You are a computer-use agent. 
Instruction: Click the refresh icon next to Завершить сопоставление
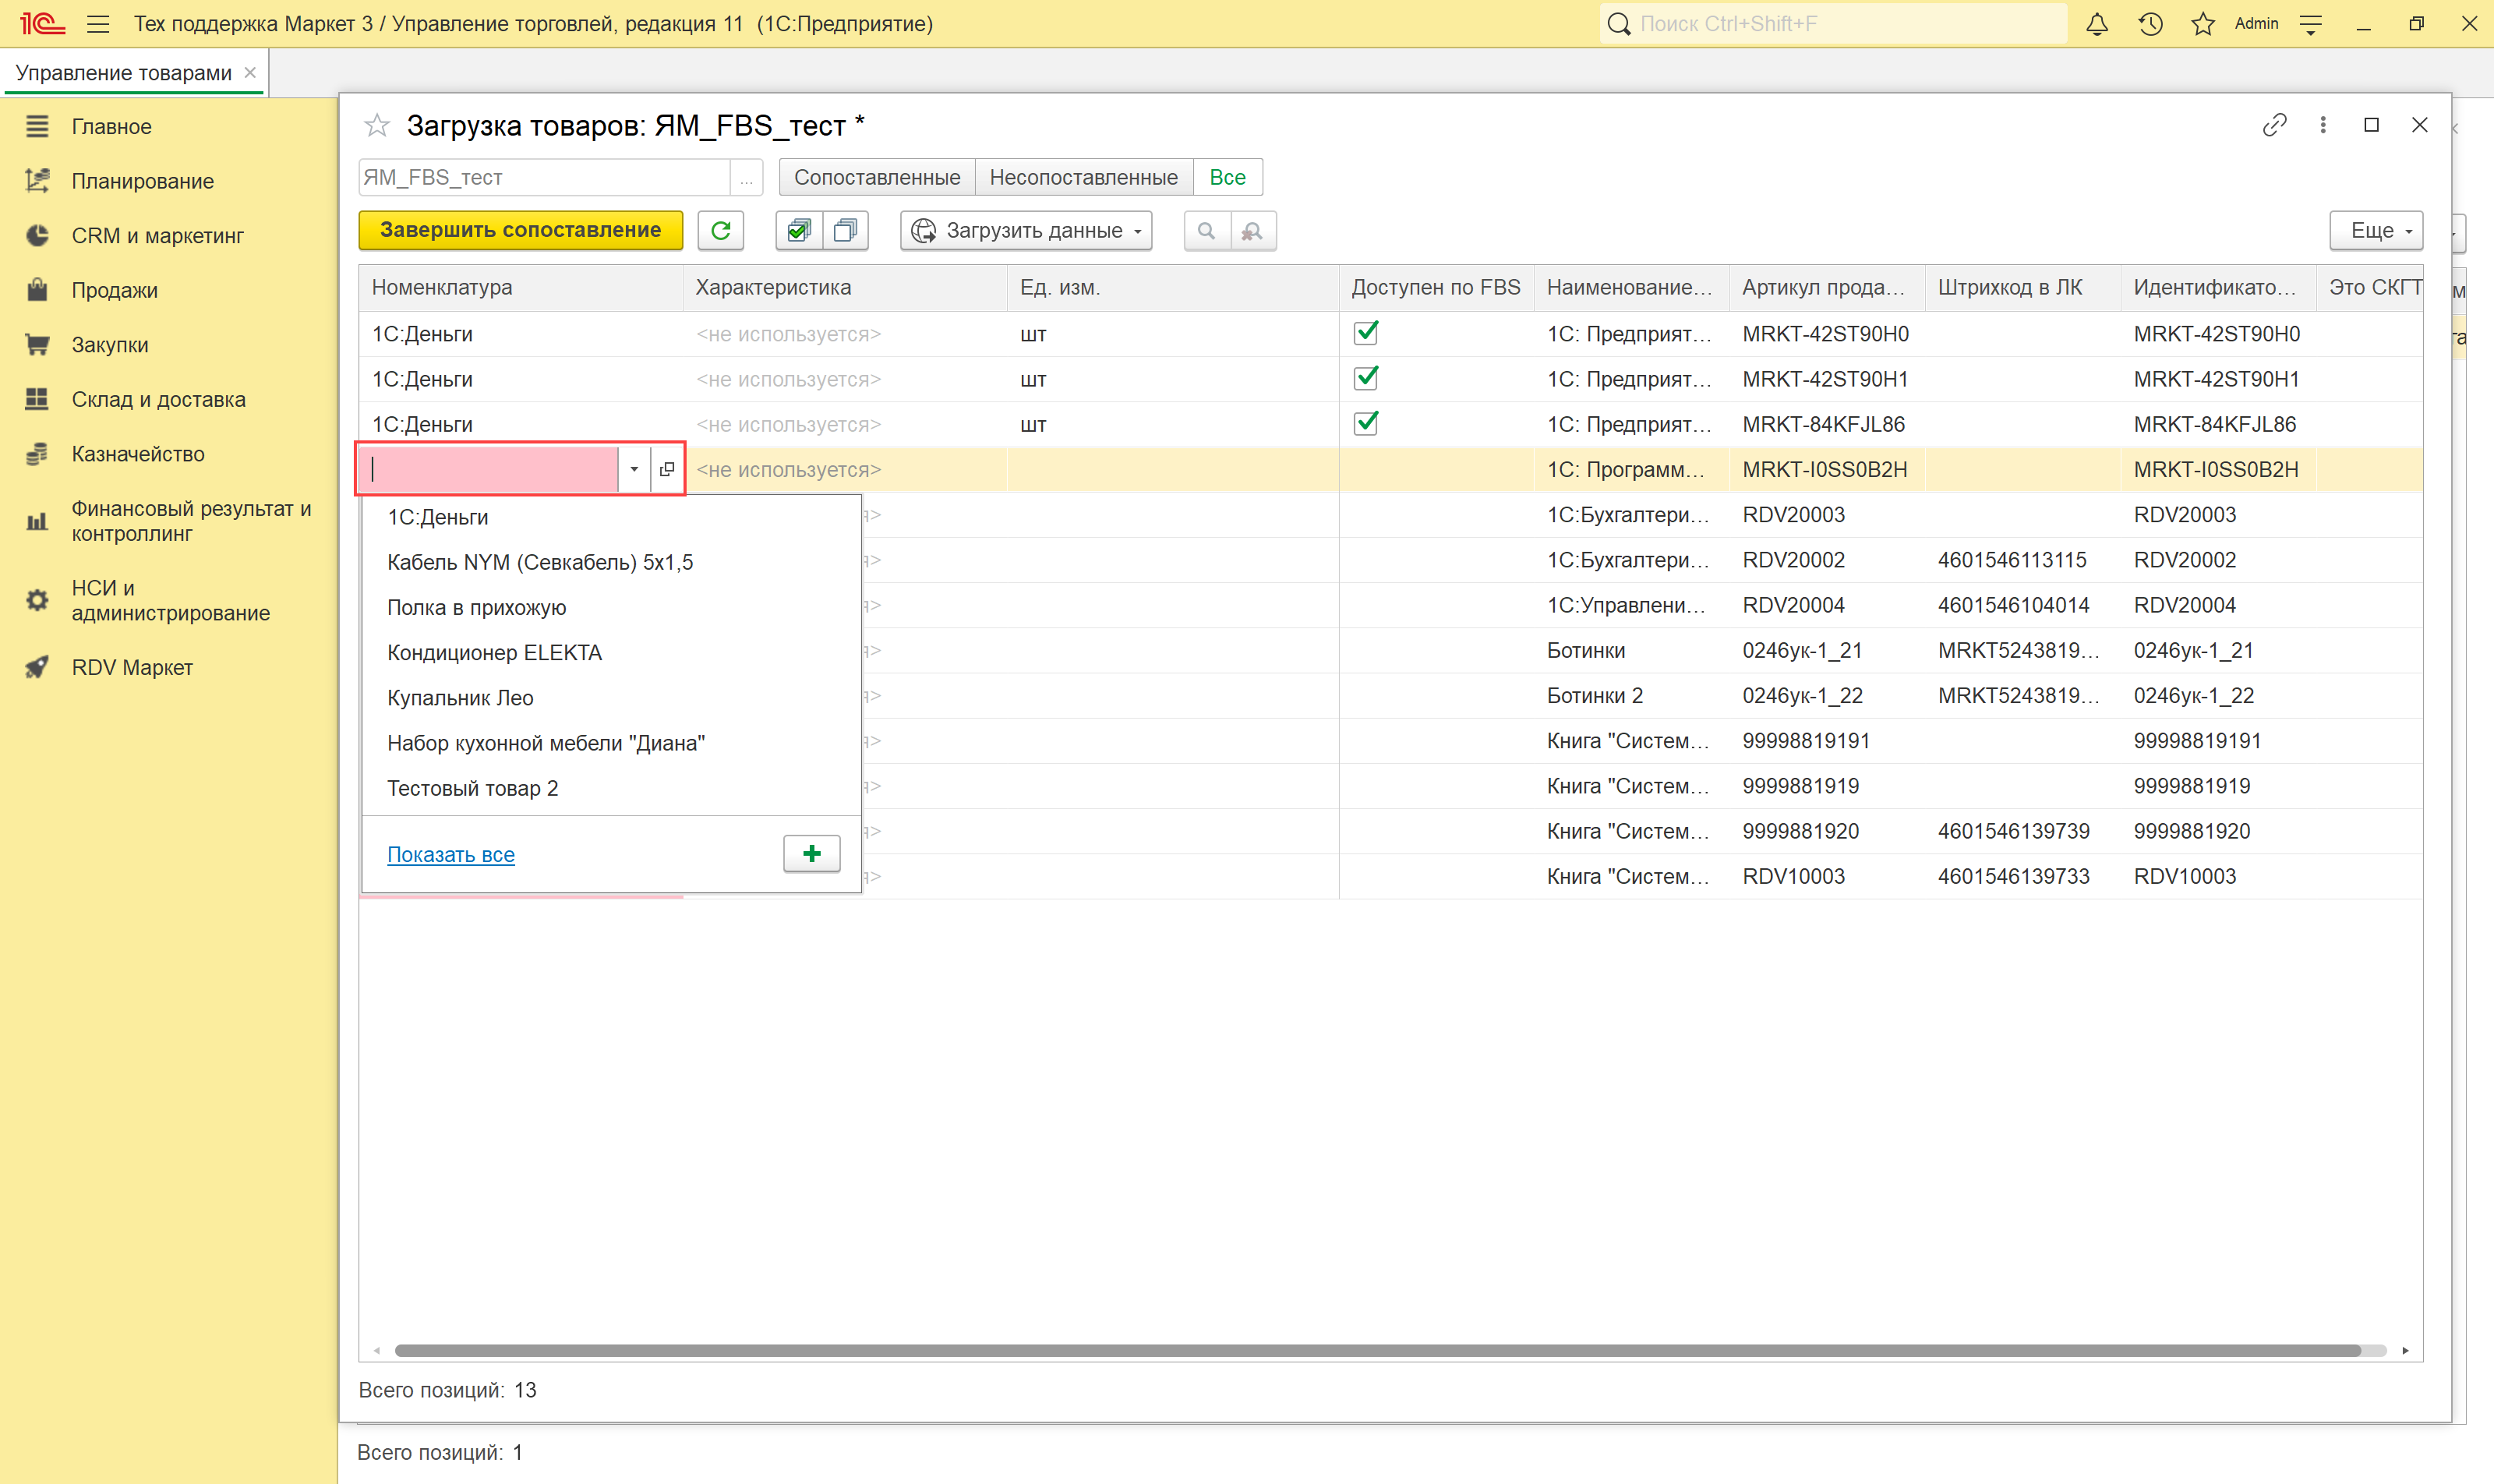coord(720,231)
